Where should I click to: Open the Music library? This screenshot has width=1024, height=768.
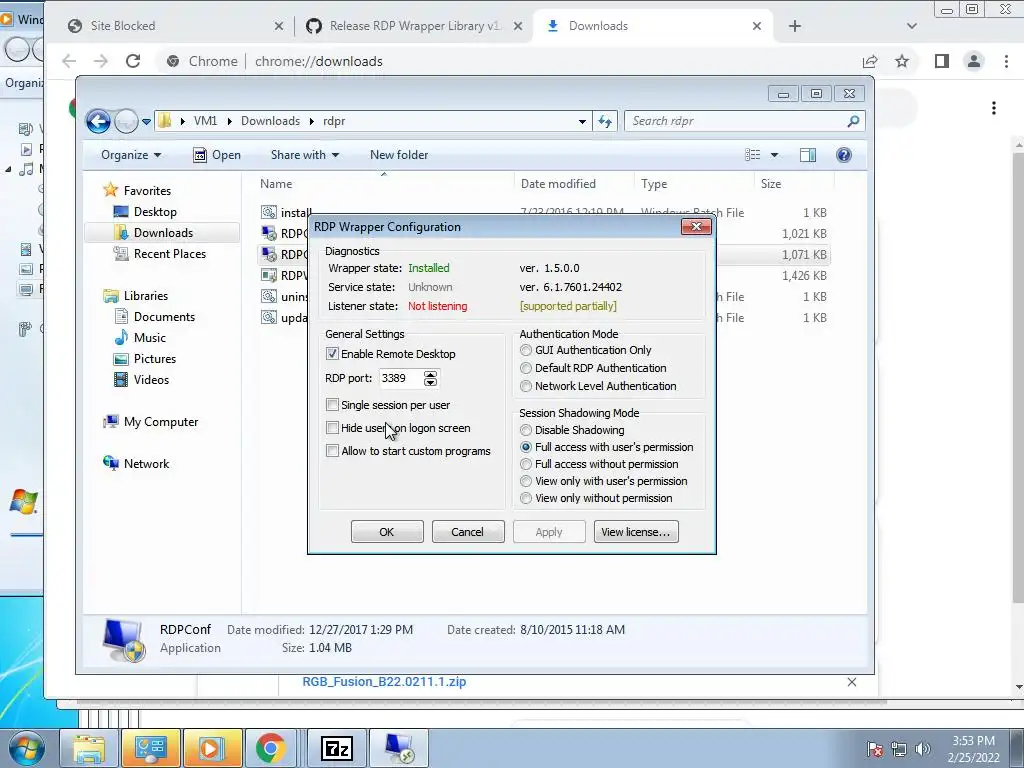click(150, 338)
